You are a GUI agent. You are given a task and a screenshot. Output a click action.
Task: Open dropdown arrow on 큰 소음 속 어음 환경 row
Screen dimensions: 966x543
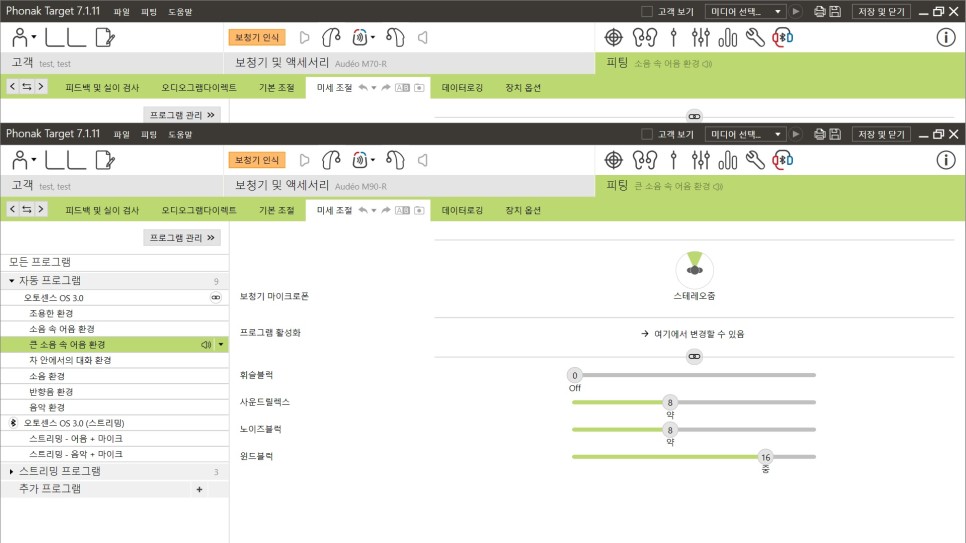(x=221, y=345)
